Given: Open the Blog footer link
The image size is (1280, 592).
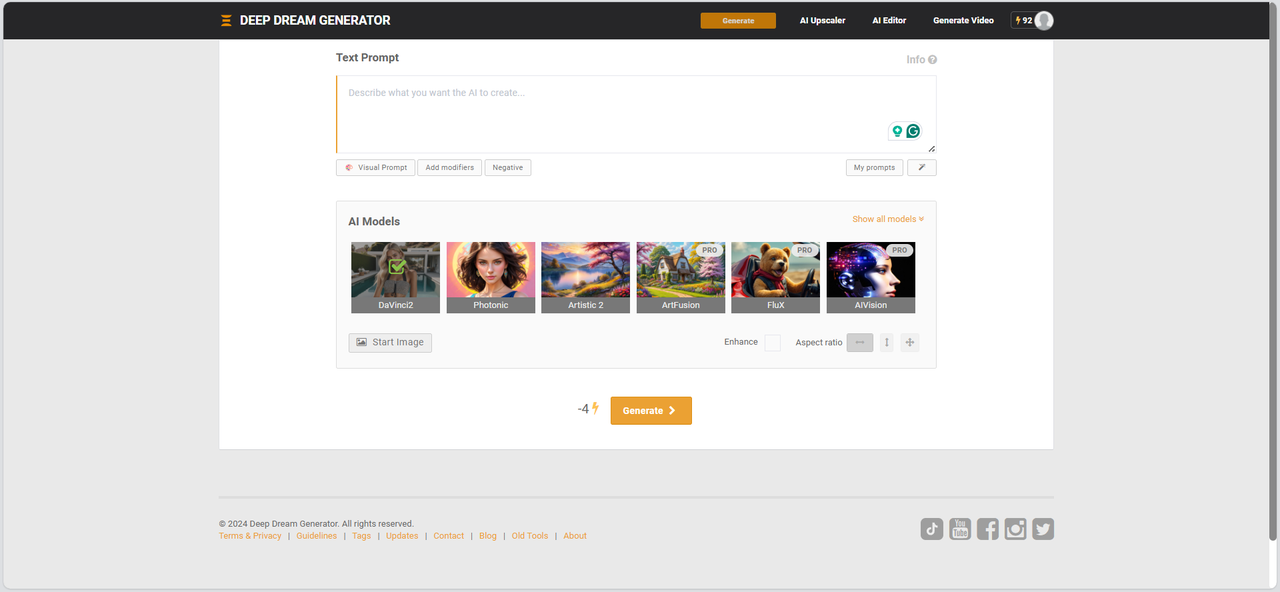Looking at the screenshot, I should (488, 536).
